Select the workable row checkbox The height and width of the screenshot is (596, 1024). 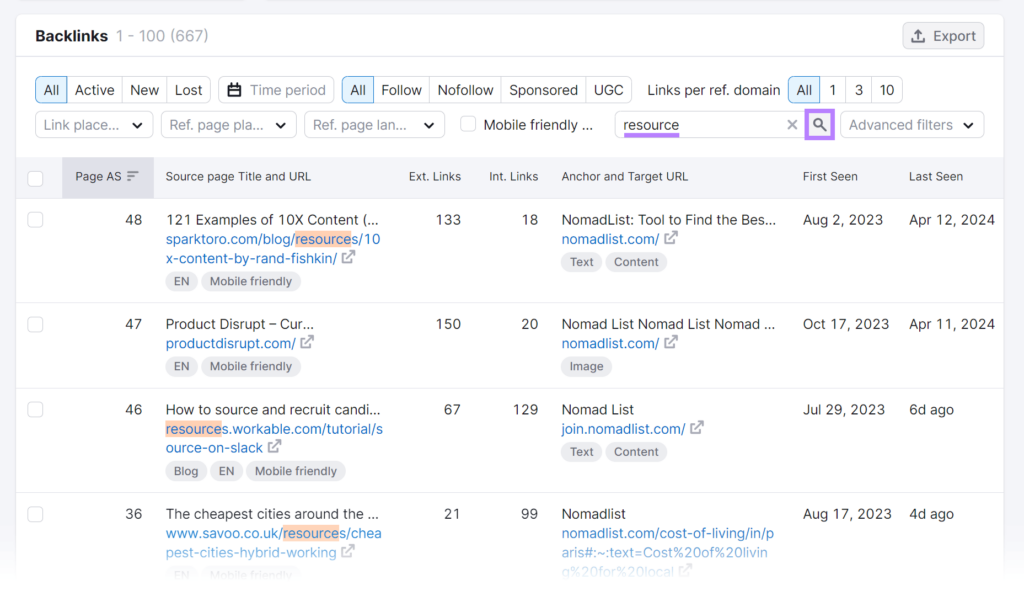click(35, 409)
